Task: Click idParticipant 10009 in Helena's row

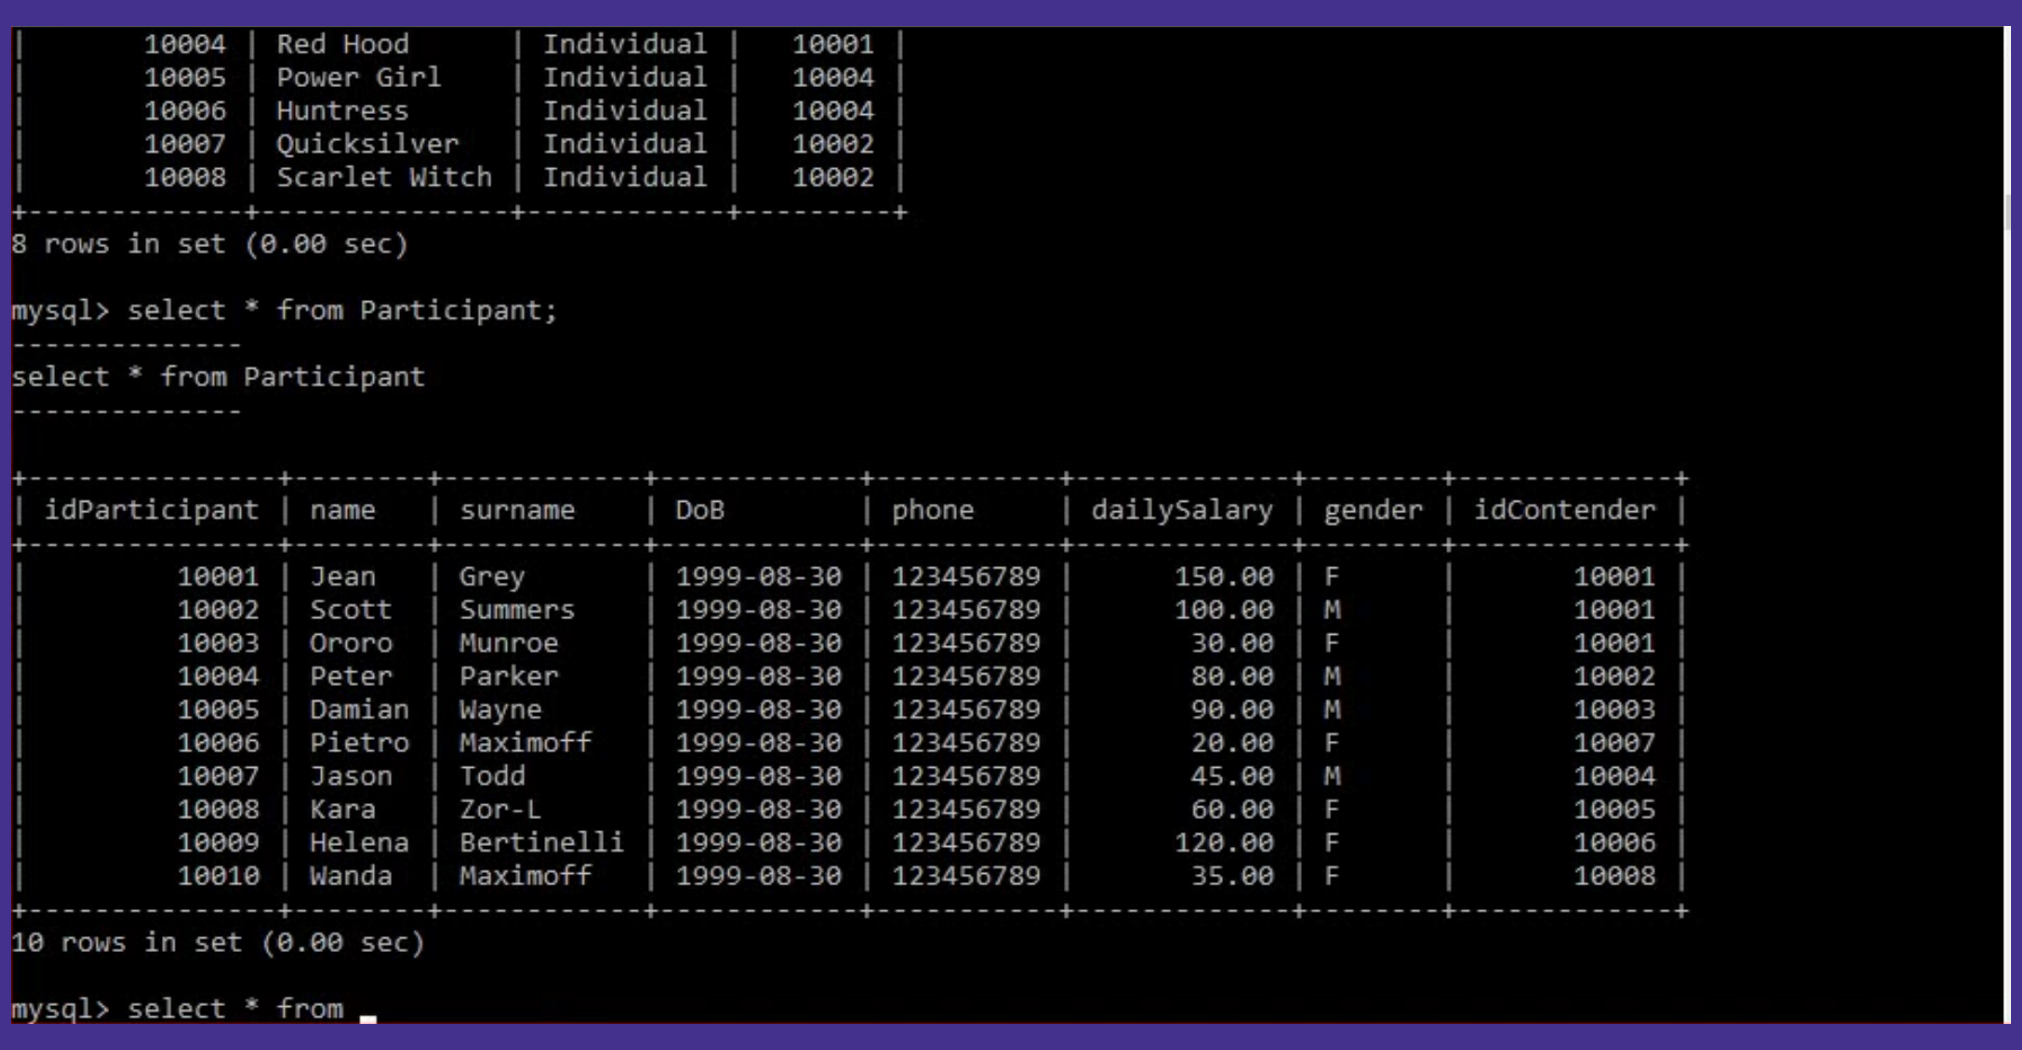Action: click(218, 842)
